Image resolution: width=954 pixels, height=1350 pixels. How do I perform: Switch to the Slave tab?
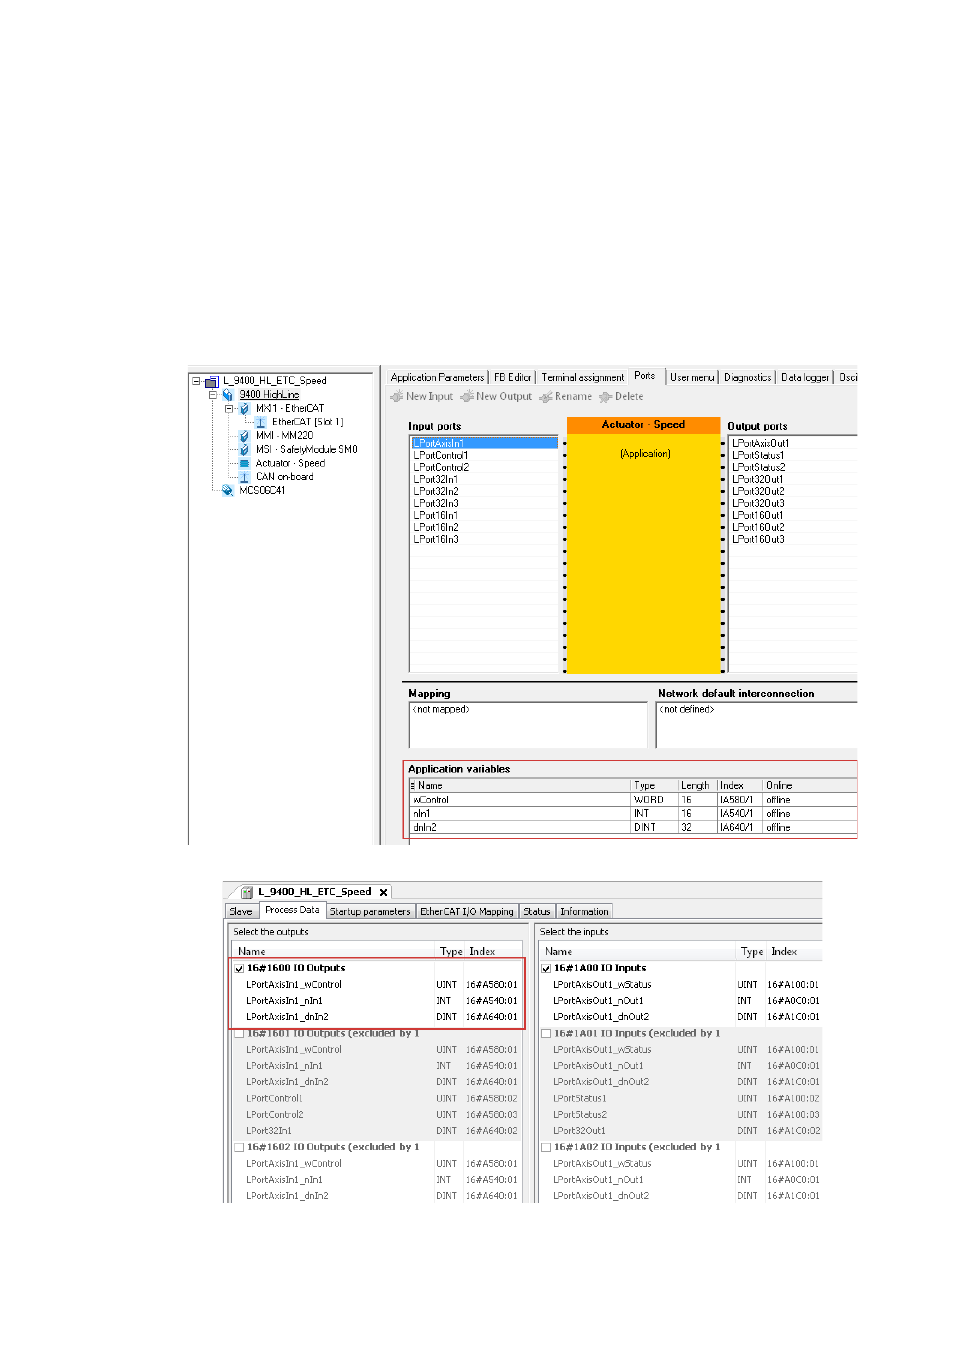tap(241, 911)
